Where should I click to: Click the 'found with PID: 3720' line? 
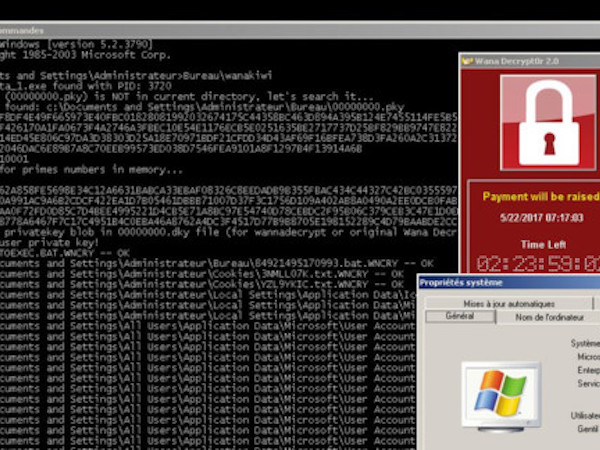pos(86,86)
